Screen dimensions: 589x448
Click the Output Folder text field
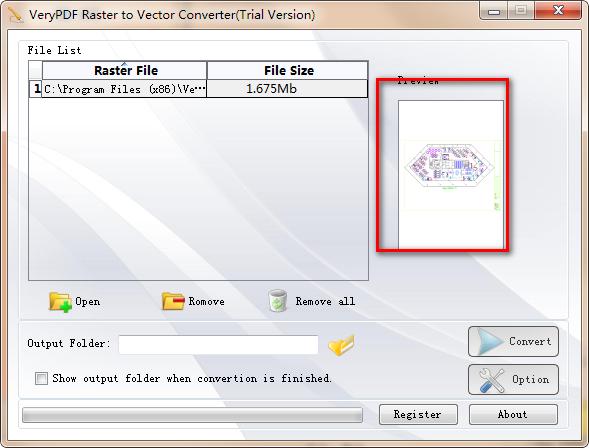219,345
